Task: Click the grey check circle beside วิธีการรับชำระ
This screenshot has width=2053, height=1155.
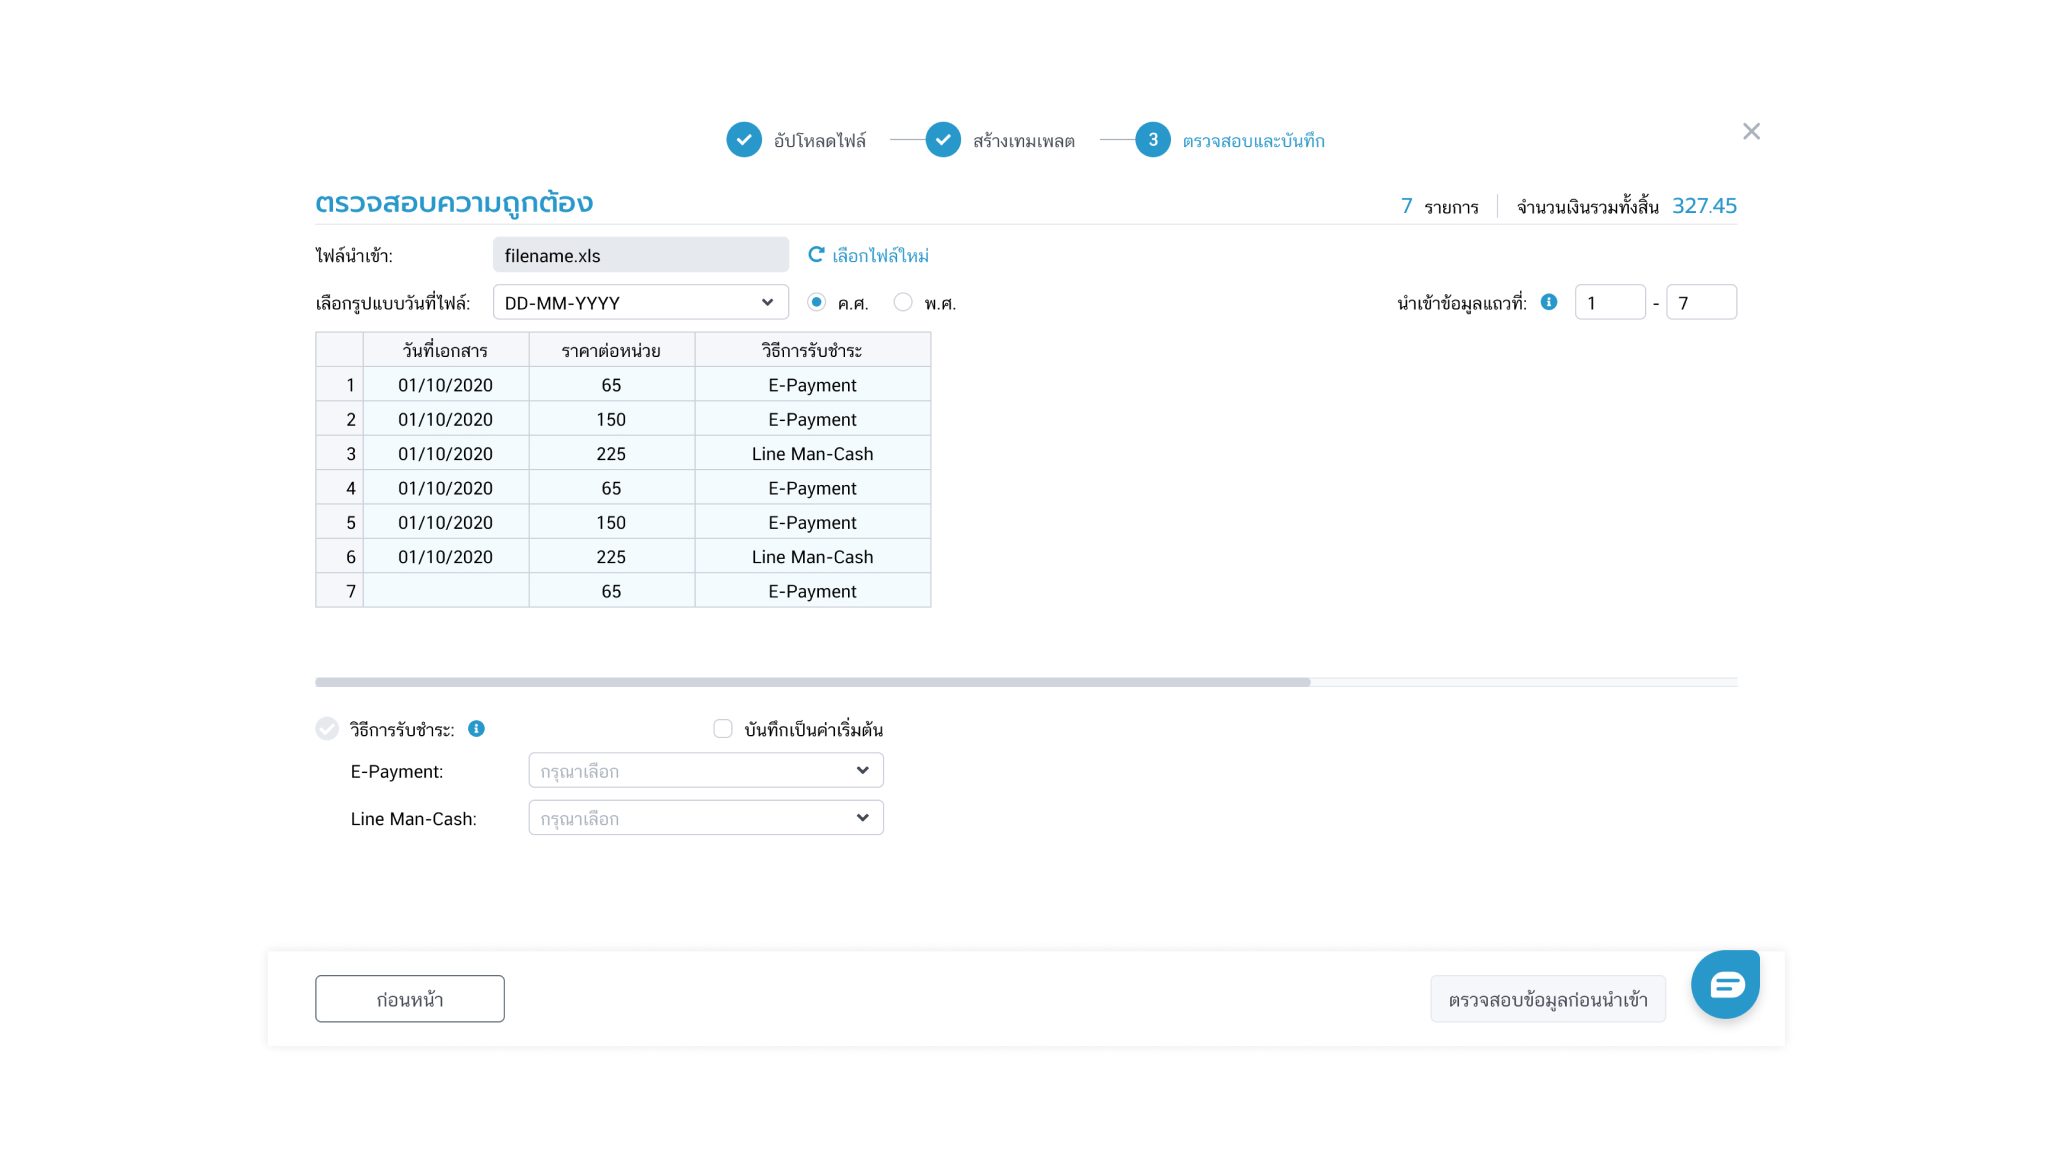Action: [x=327, y=729]
